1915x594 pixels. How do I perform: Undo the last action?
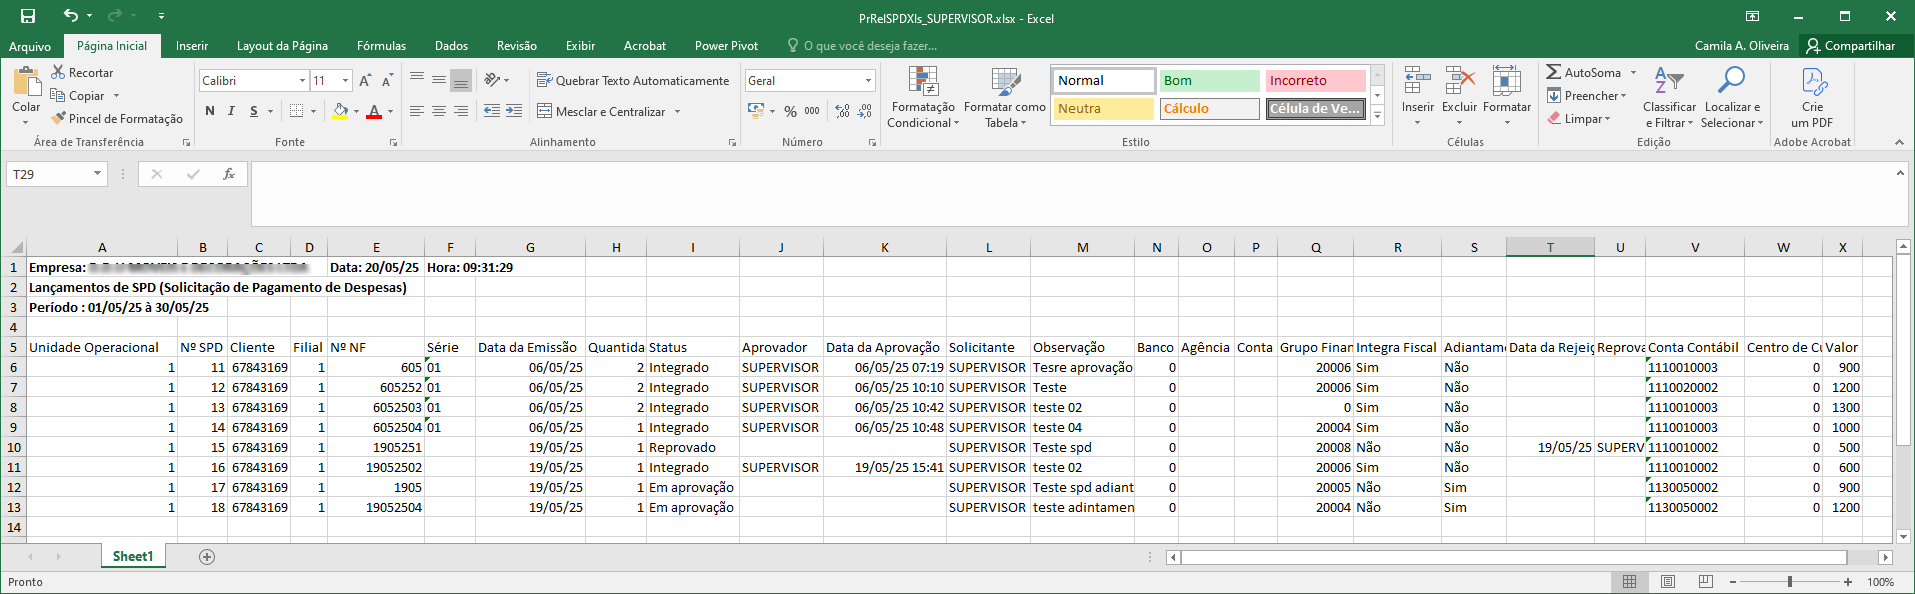[70, 16]
